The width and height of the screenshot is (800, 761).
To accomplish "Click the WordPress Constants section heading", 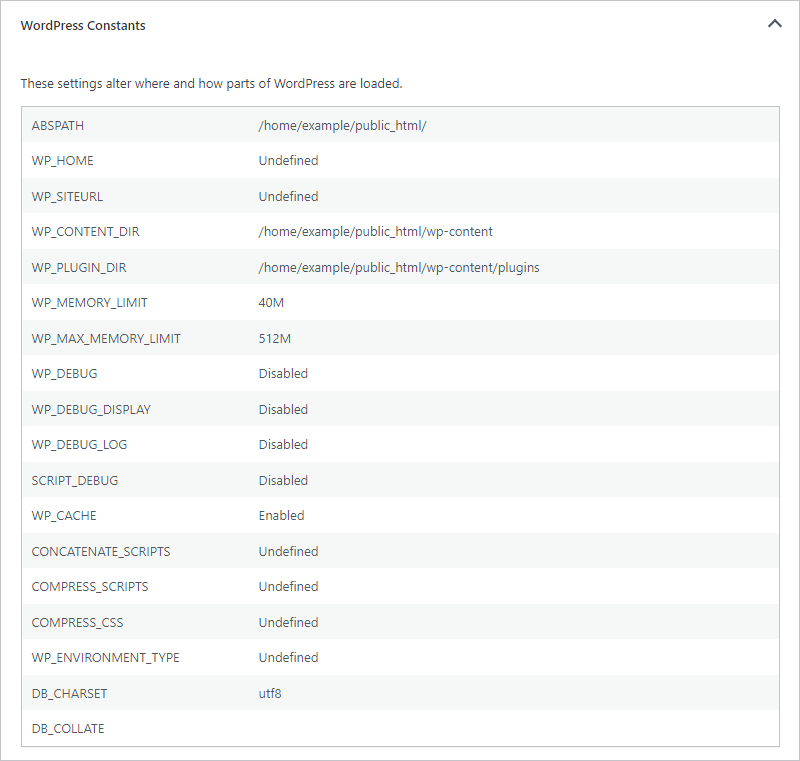I will [x=83, y=26].
